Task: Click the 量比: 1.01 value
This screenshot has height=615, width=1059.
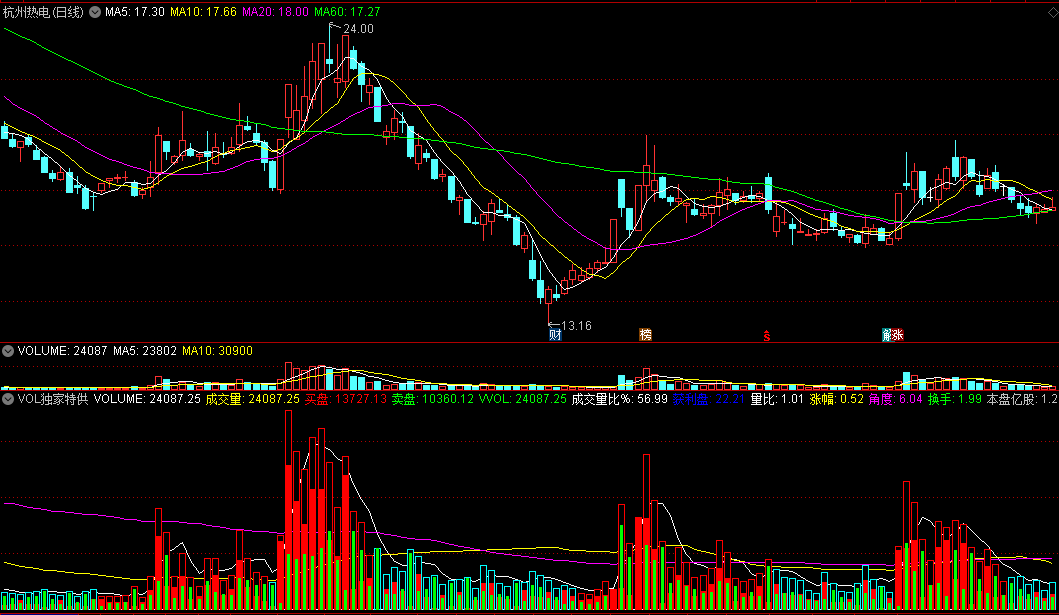Action: [x=777, y=399]
